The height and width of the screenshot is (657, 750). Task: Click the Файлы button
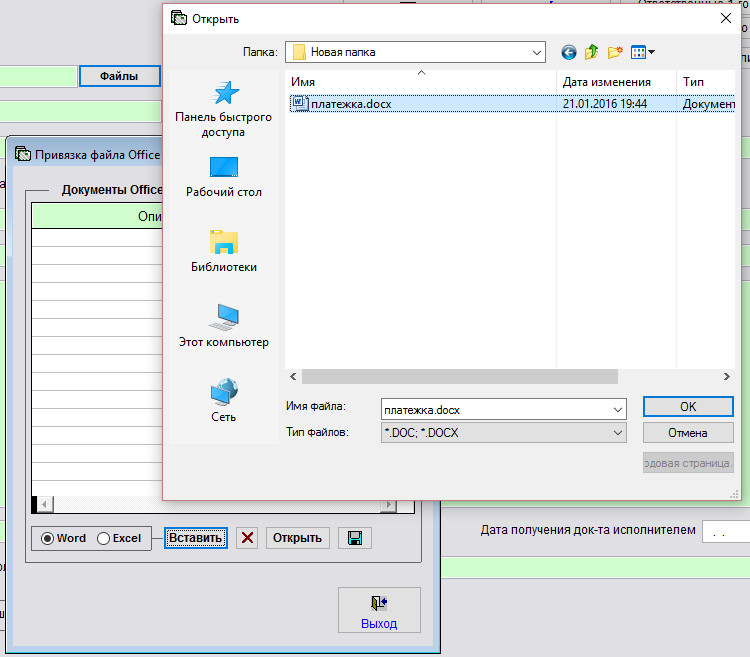pos(119,76)
